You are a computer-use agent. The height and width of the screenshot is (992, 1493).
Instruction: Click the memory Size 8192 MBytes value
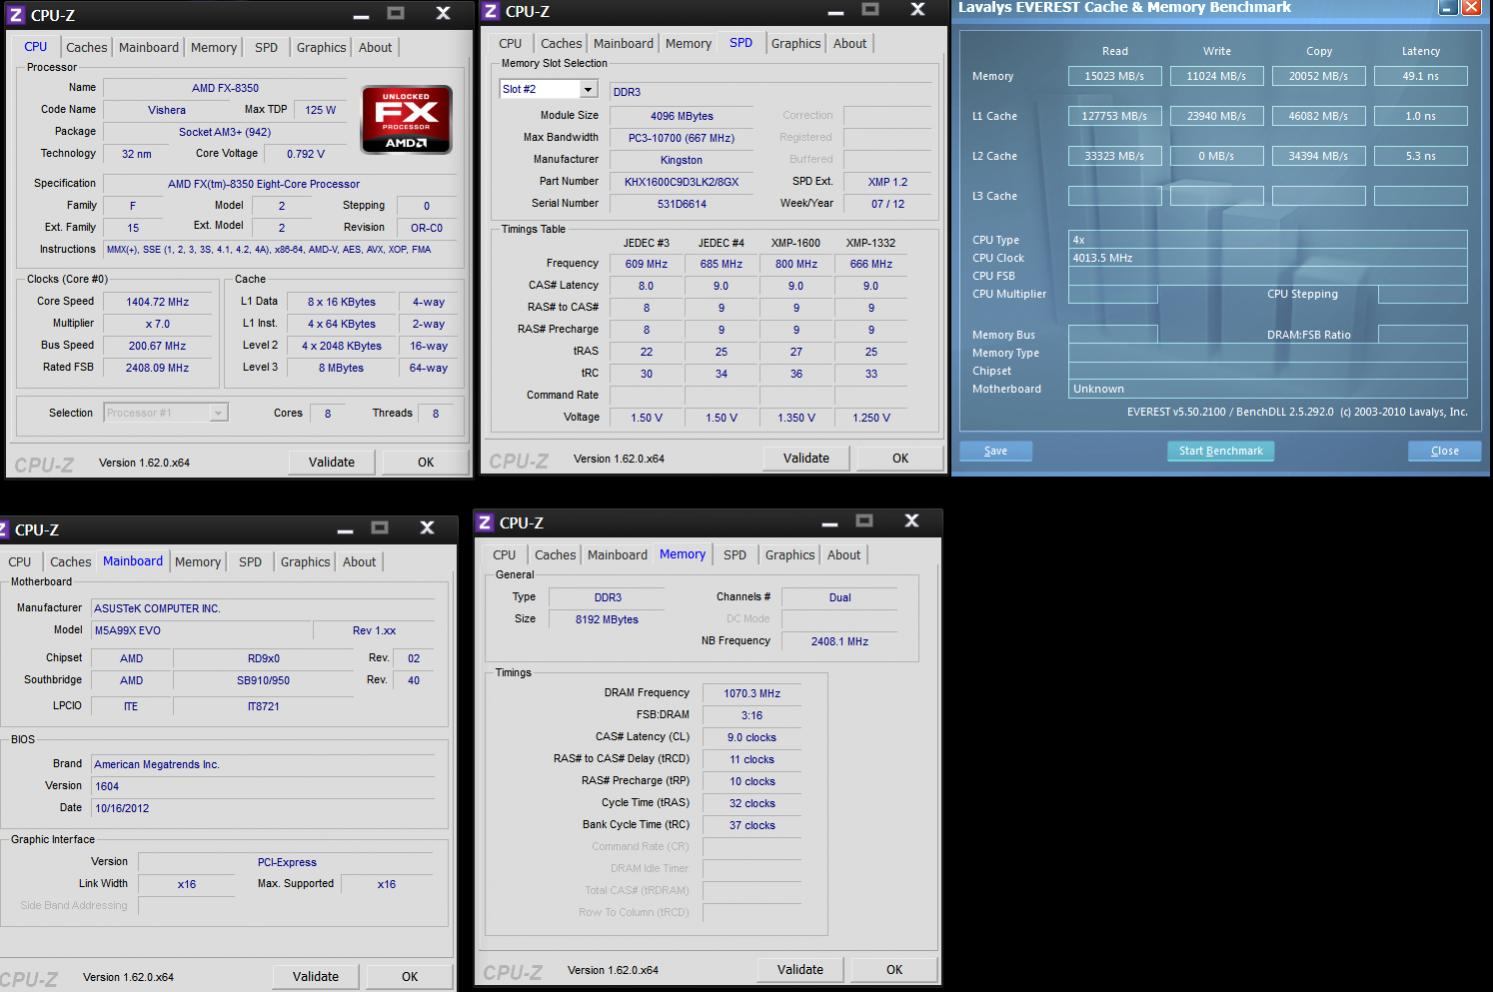[x=606, y=620]
